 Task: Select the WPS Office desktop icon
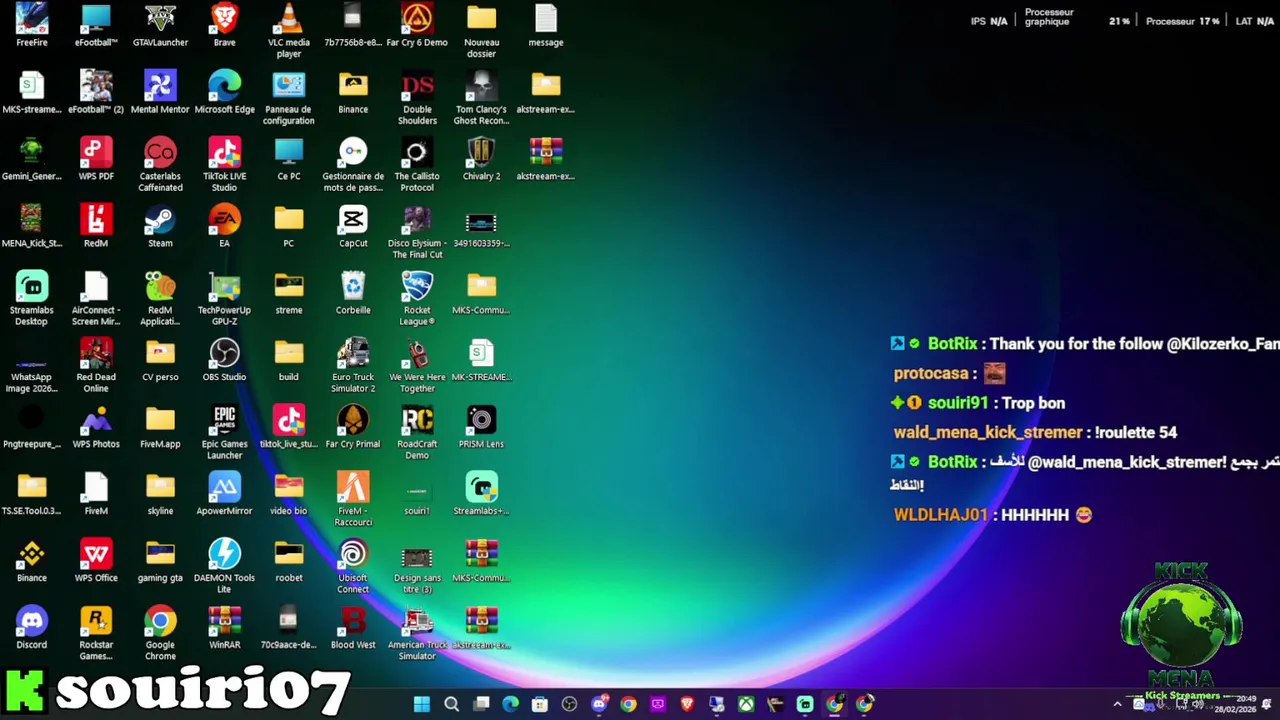click(x=96, y=562)
